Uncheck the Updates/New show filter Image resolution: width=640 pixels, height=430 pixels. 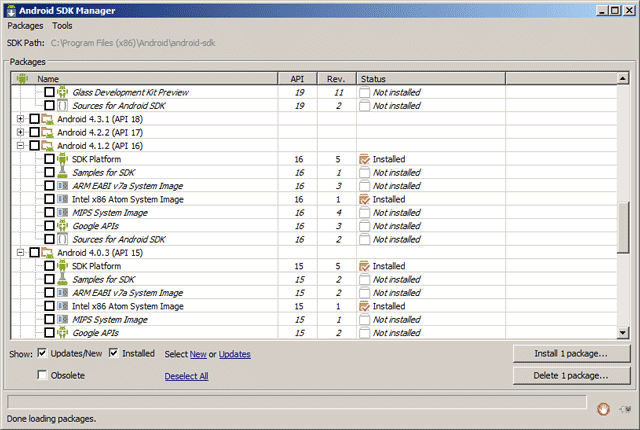click(42, 353)
